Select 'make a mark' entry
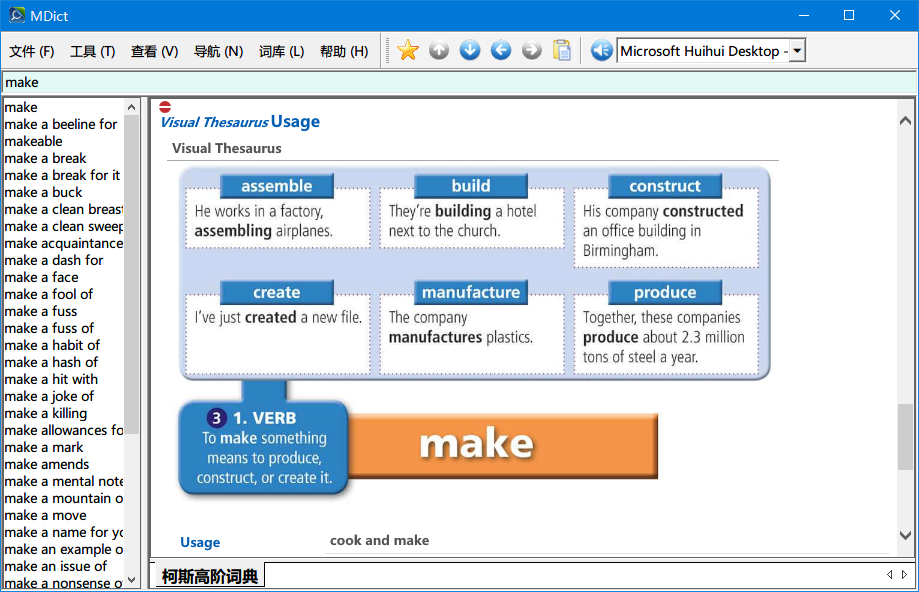This screenshot has width=919, height=592. pyautogui.click(x=43, y=447)
